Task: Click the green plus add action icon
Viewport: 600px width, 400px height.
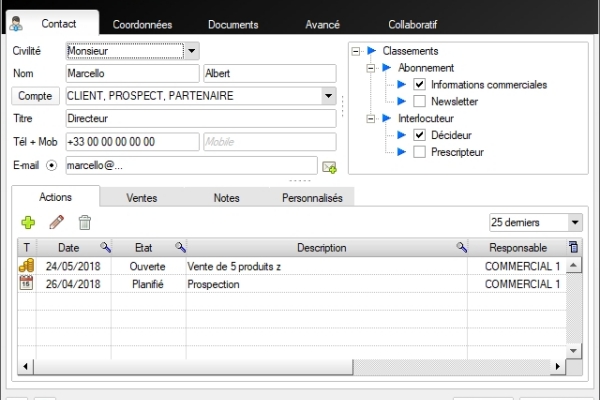Action: [x=28, y=223]
